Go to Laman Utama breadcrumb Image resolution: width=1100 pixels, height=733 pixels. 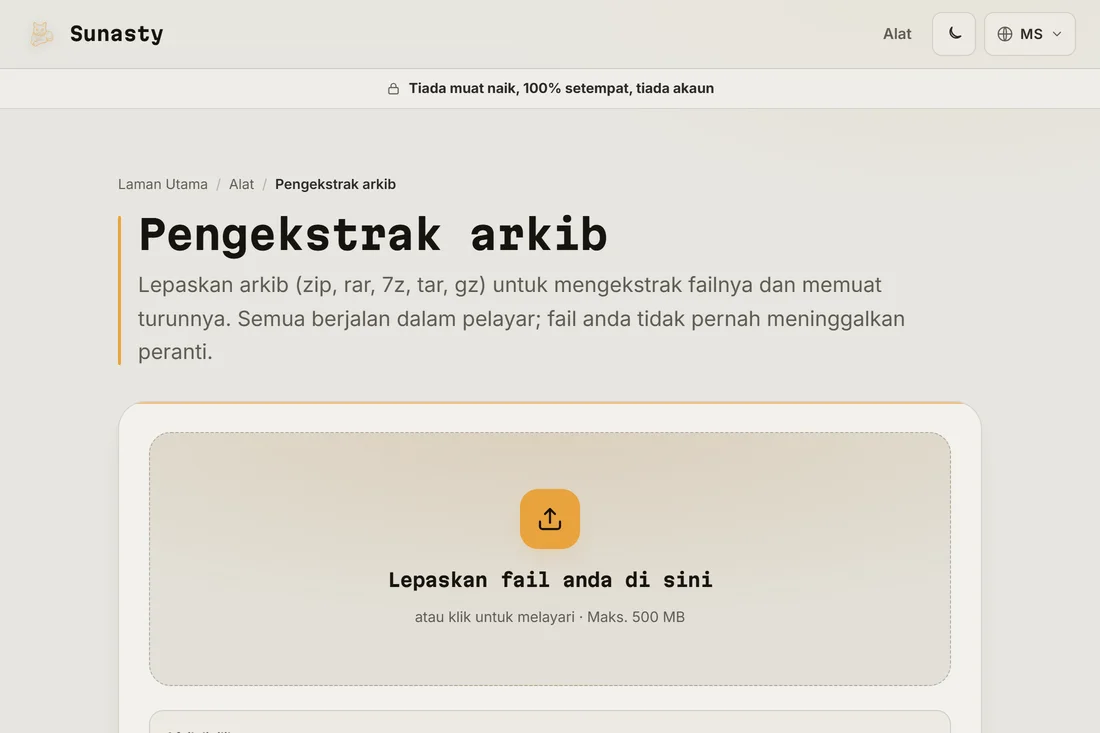pyautogui.click(x=163, y=184)
